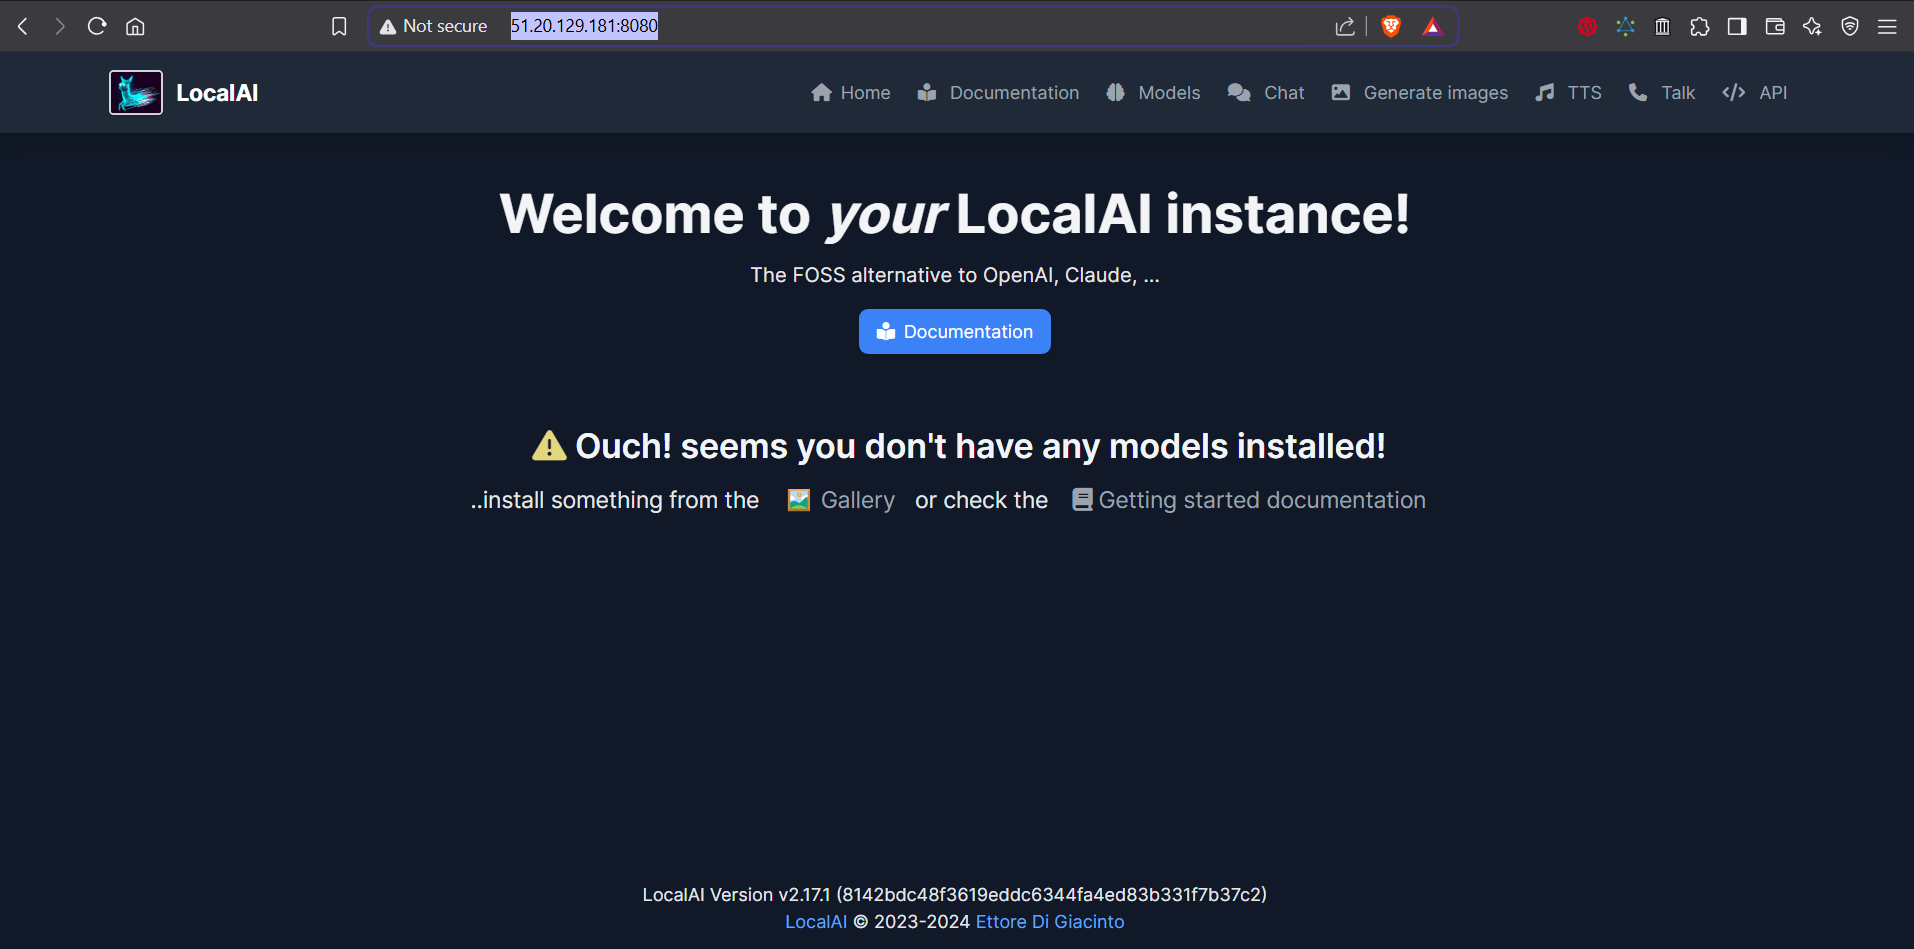Screen dimensions: 1914x949
Task: Open the Extensions puzzle menu
Action: click(1700, 26)
